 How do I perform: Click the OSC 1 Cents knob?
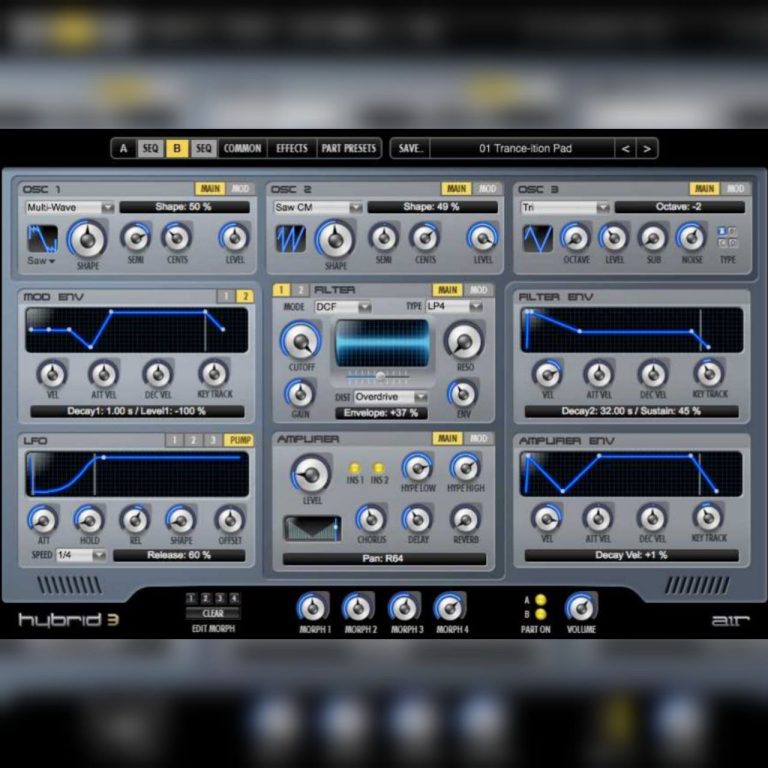(x=177, y=238)
